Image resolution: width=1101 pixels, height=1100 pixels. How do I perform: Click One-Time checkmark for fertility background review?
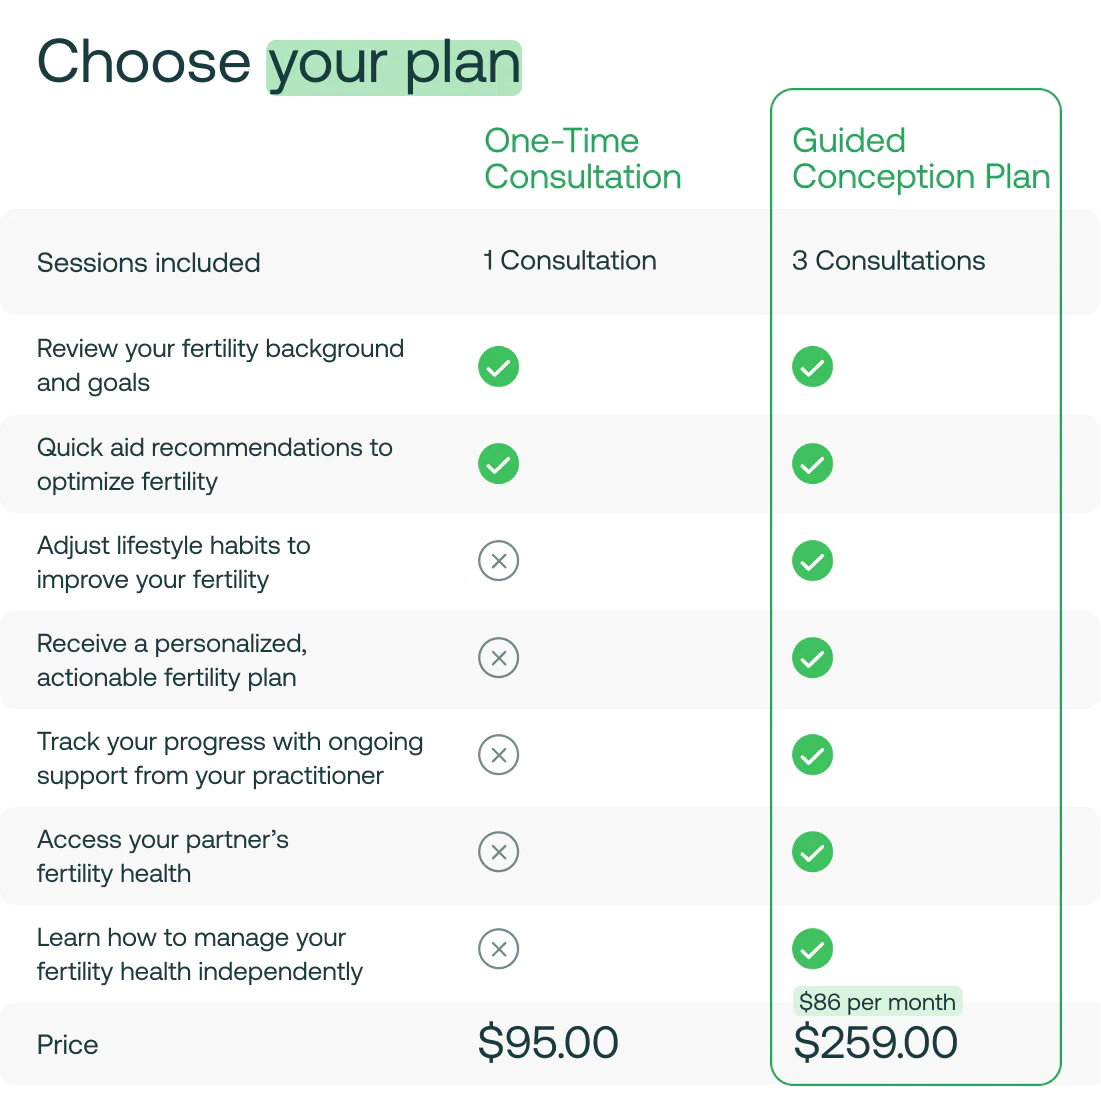tap(498, 367)
